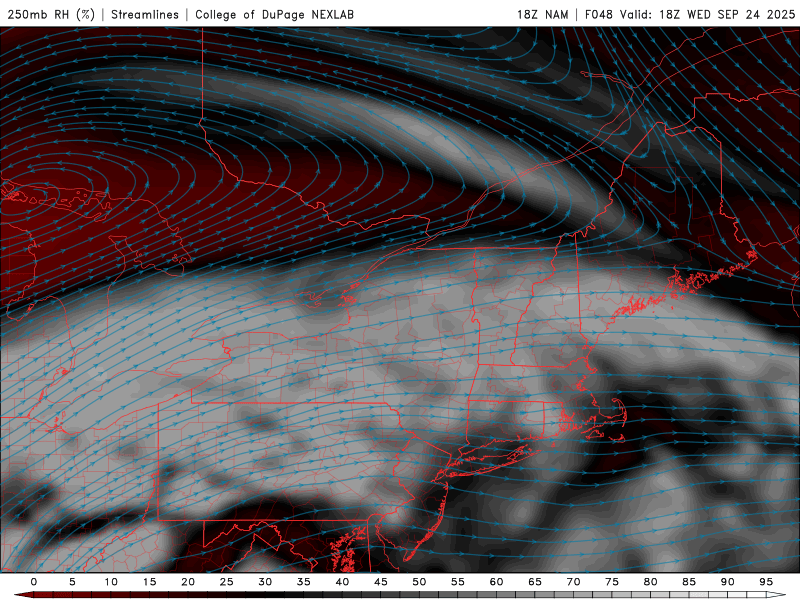Viewport: 800px width, 600px height.
Task: Click the "F048" forecast hour text
Action: click(x=599, y=14)
